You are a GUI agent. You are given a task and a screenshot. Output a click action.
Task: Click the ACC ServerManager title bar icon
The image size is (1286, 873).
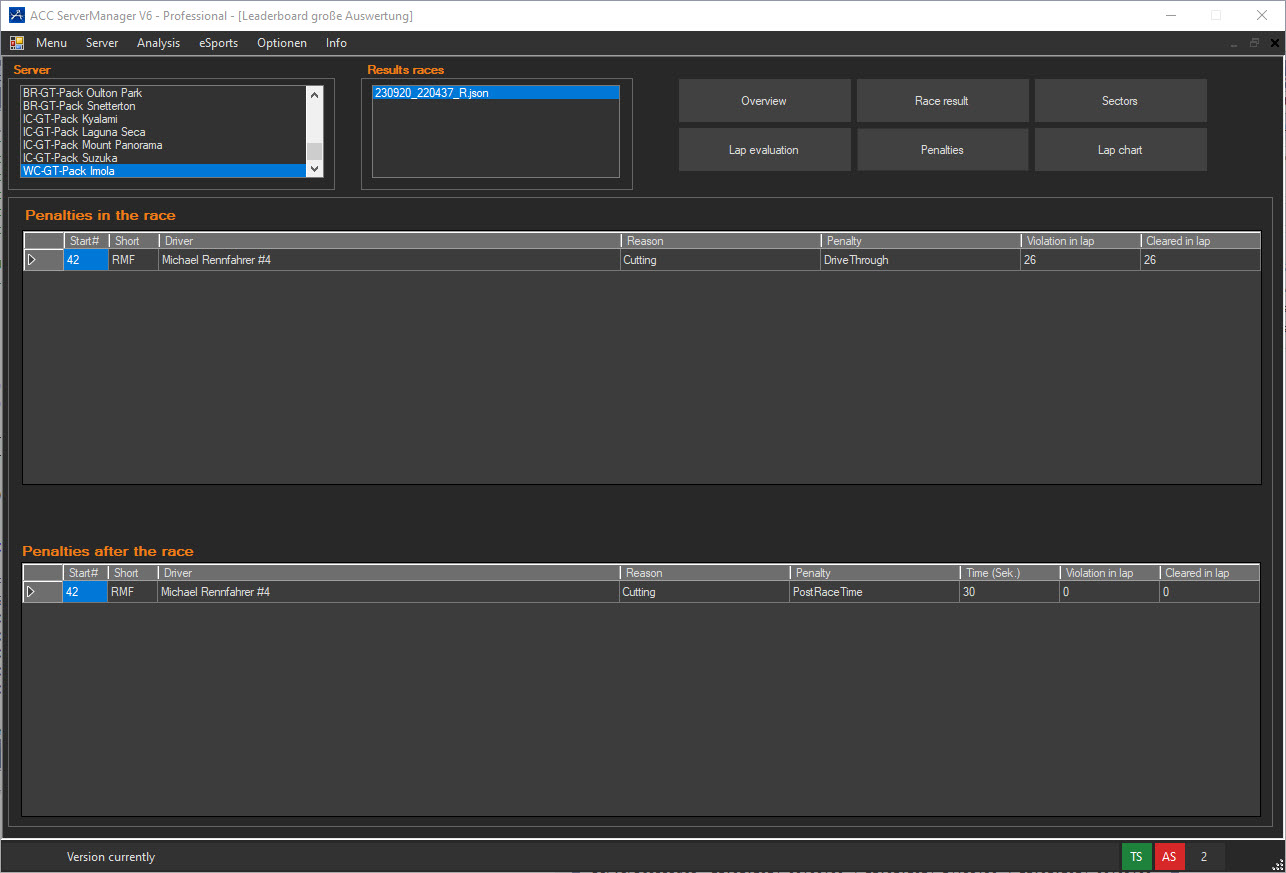[16, 15]
